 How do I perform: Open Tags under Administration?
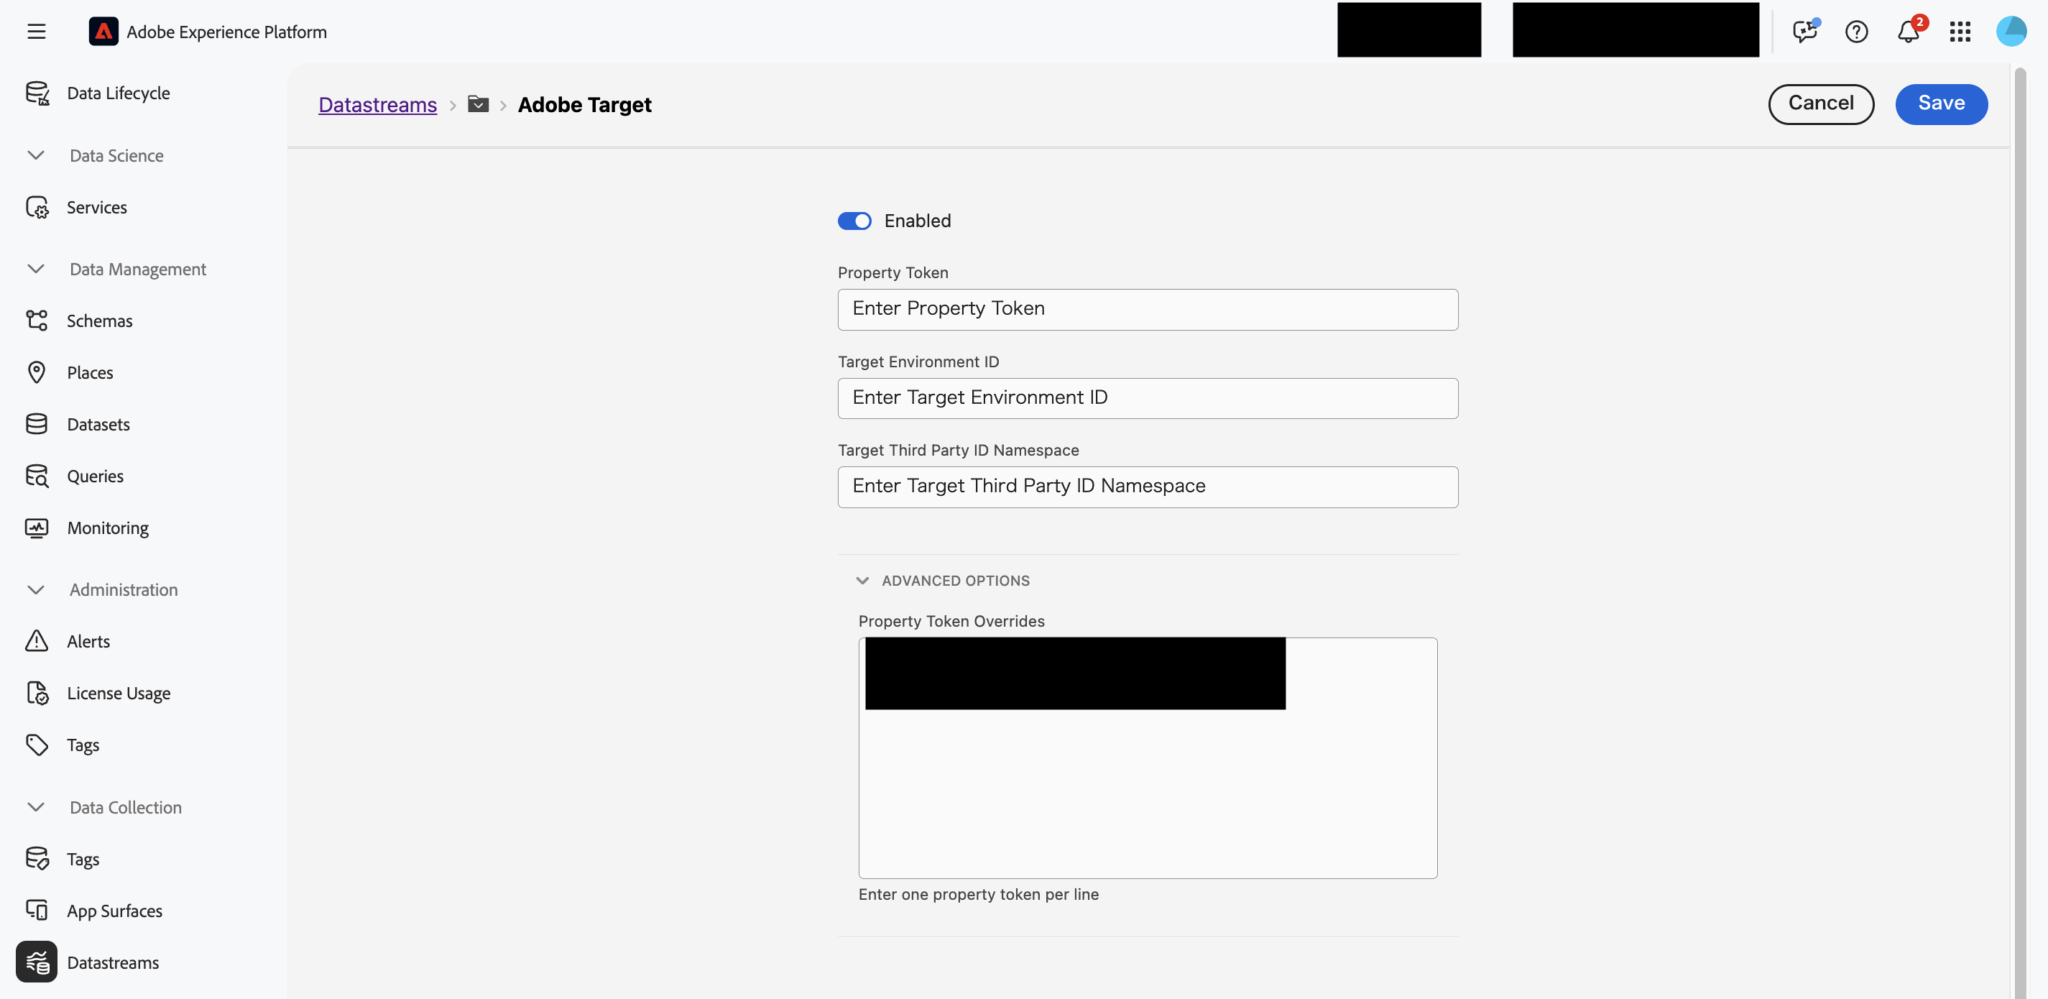(83, 745)
